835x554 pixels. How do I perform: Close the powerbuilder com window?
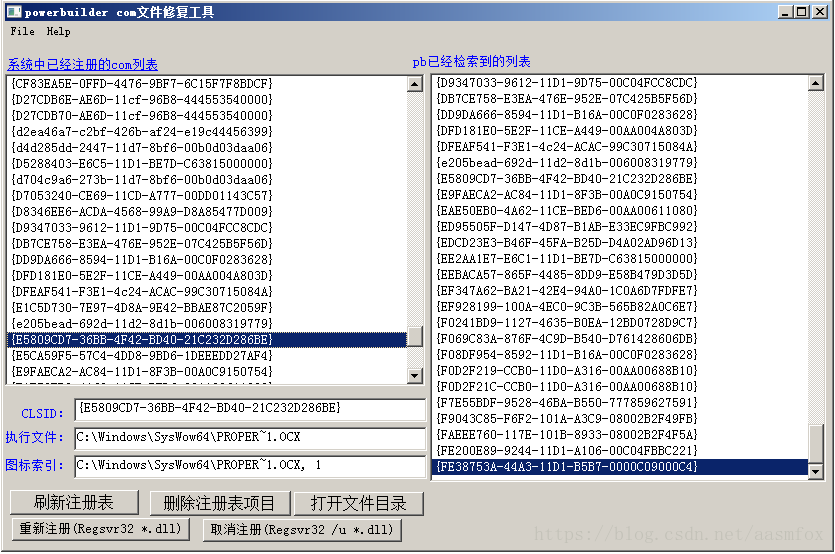820,12
